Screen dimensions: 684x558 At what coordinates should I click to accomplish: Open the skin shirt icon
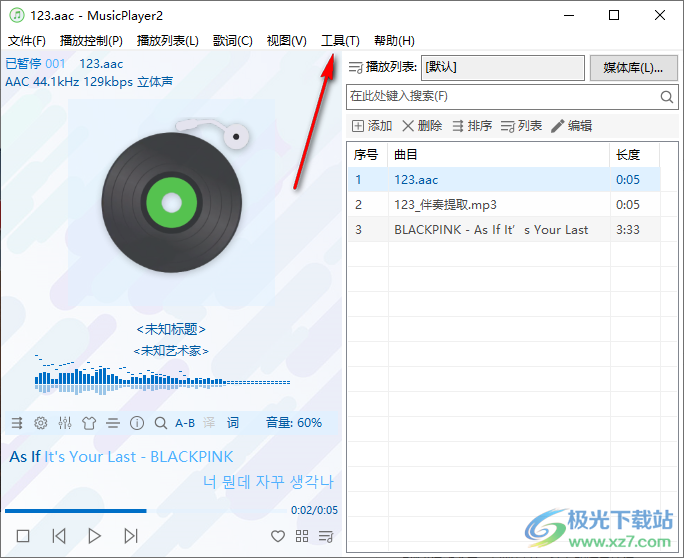coord(89,423)
